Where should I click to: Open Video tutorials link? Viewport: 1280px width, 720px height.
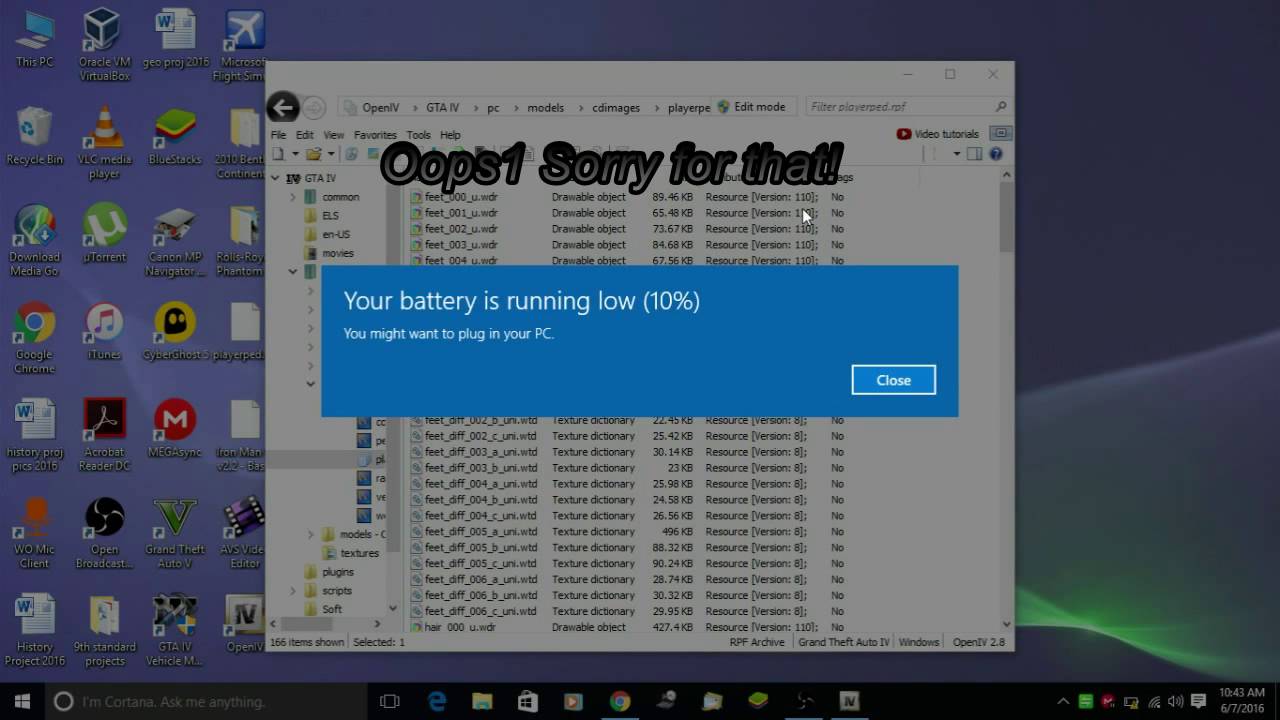[938, 134]
